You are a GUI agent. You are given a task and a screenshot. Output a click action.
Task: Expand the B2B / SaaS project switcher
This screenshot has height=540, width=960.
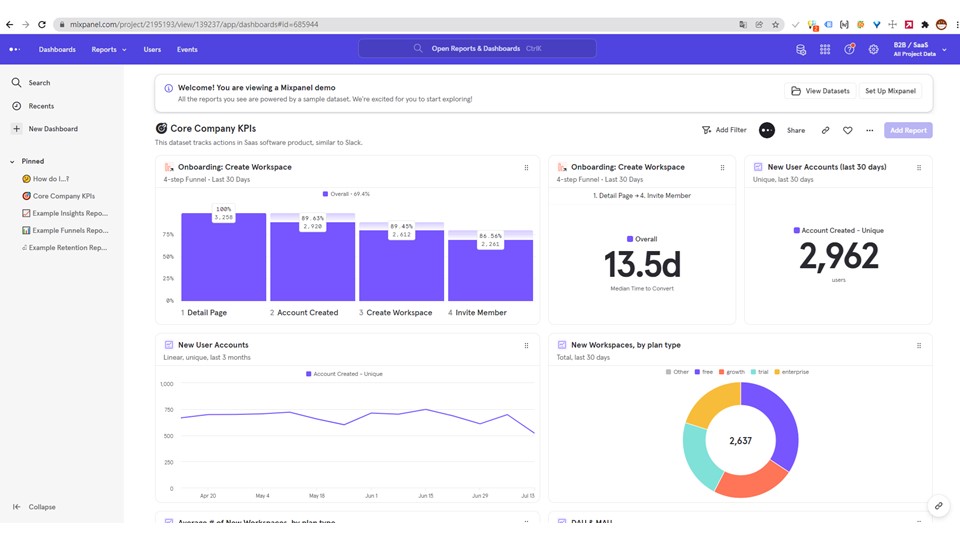click(920, 50)
